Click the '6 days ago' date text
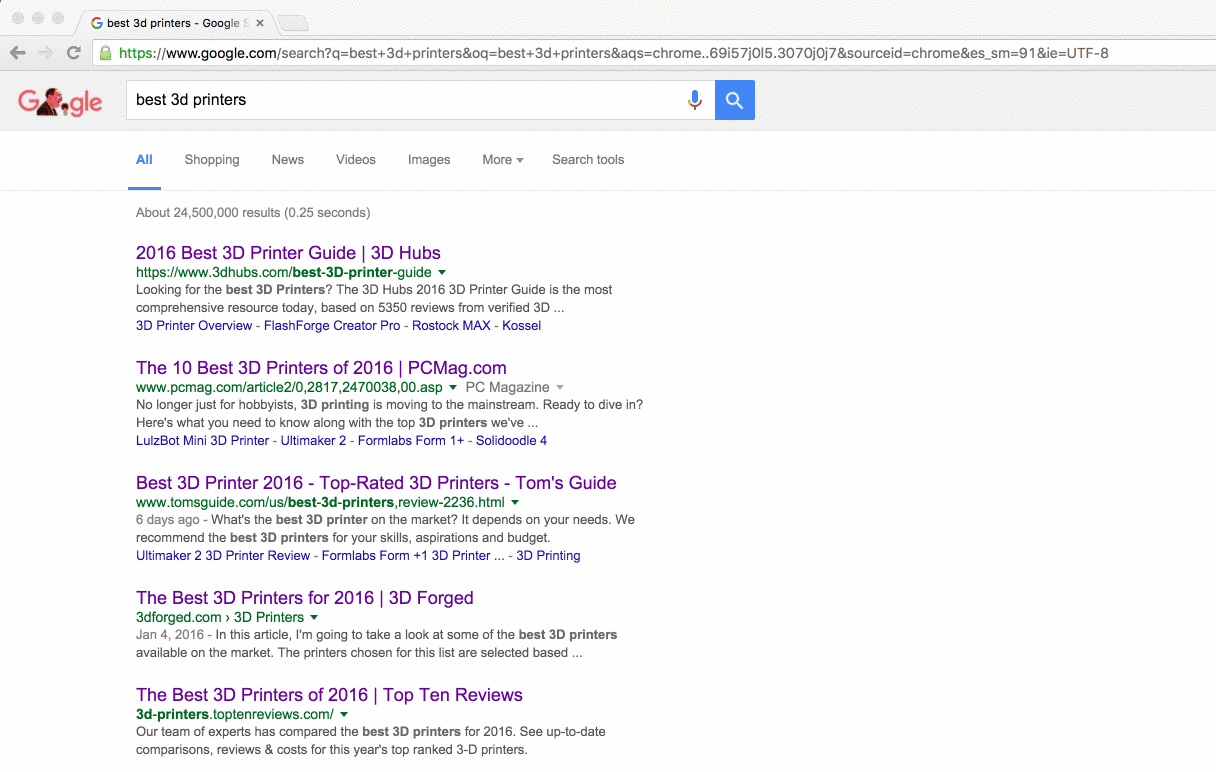Screen dimensions: 1216x772 [168, 520]
